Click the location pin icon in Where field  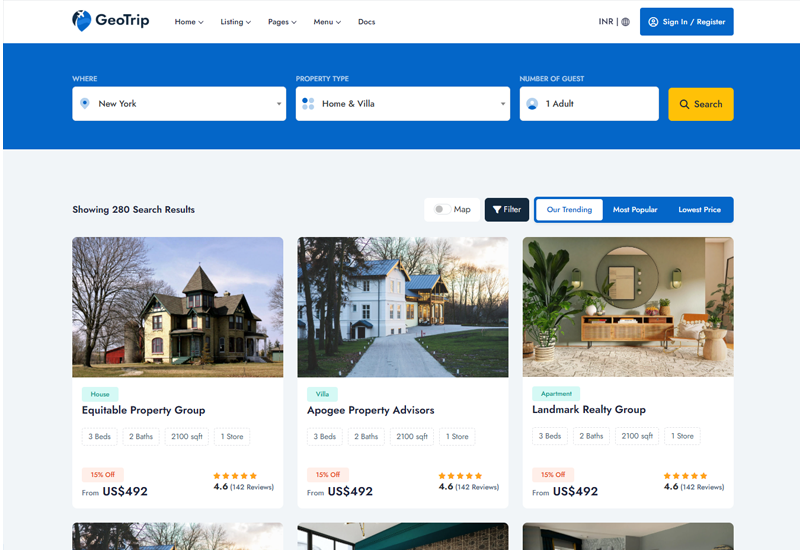click(x=85, y=104)
